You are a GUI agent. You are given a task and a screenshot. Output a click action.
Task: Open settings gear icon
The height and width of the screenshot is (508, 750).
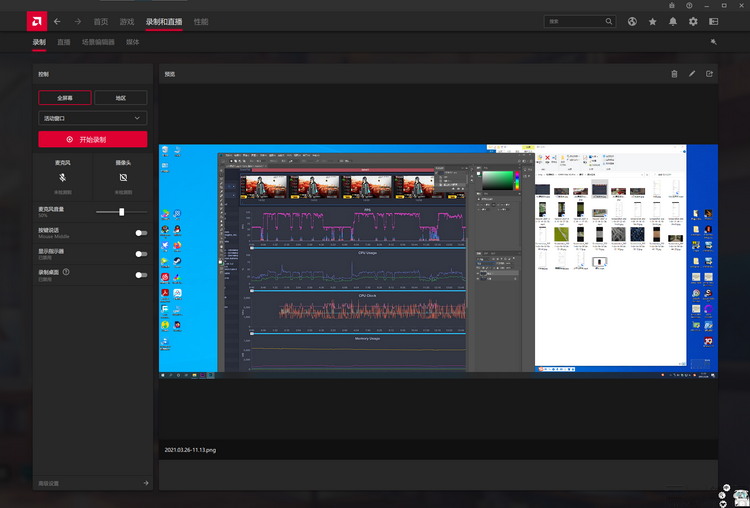click(693, 21)
